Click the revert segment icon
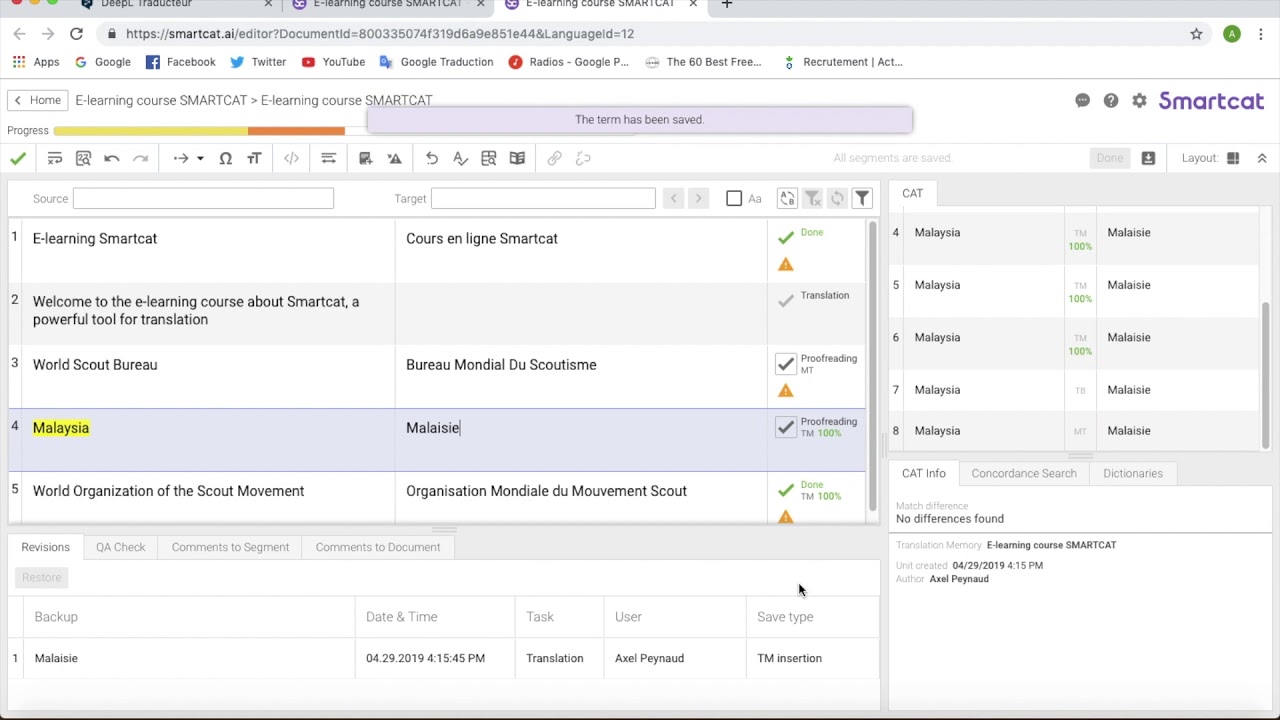 (x=432, y=158)
